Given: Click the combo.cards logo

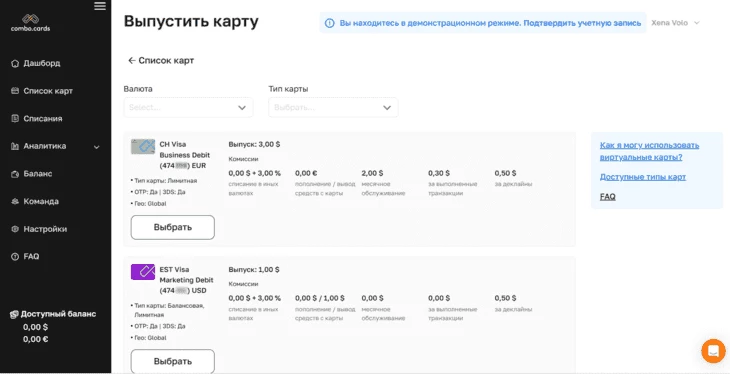Looking at the screenshot, I should 31,23.
